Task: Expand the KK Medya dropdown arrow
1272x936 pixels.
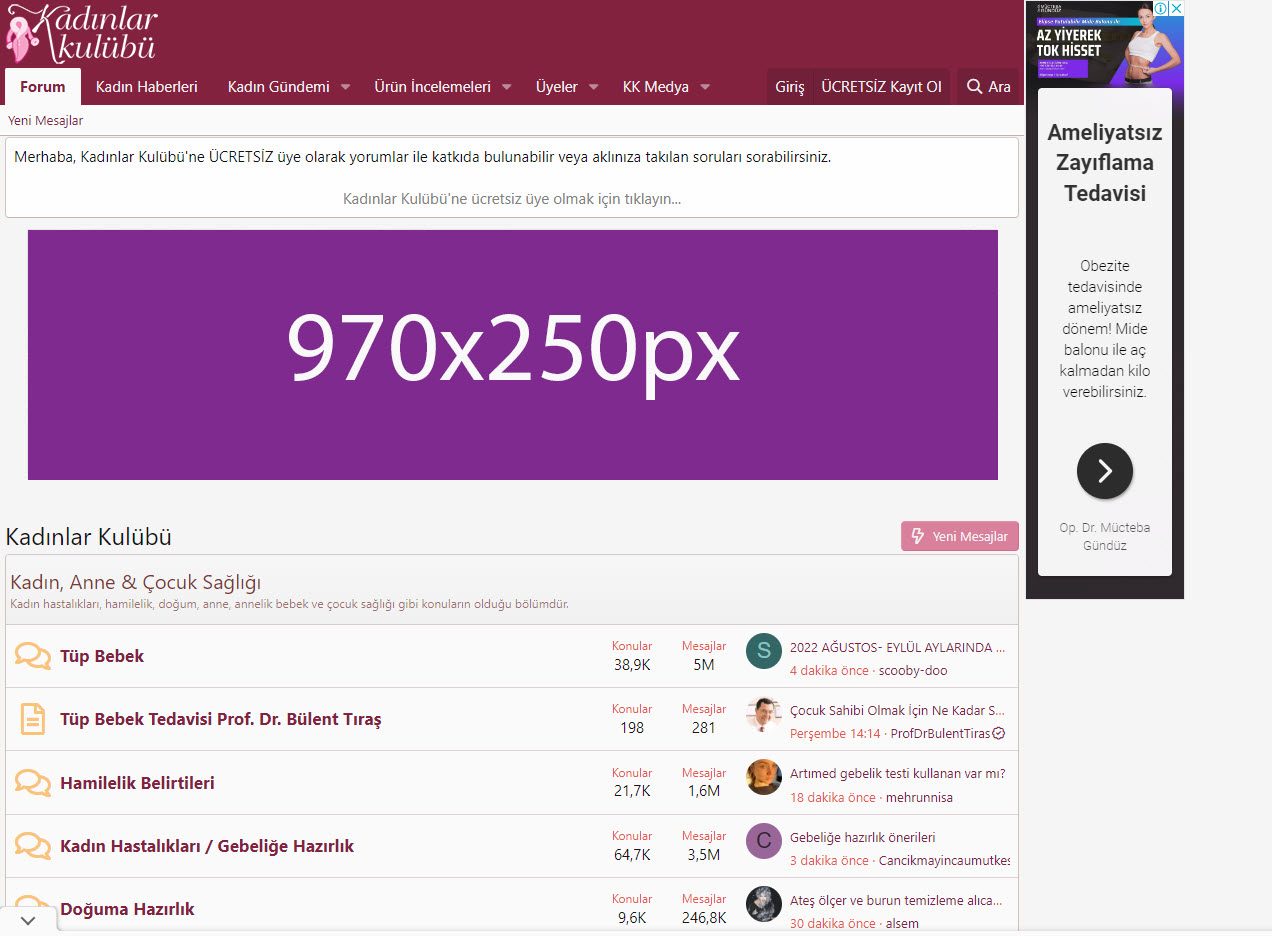Action: click(705, 87)
